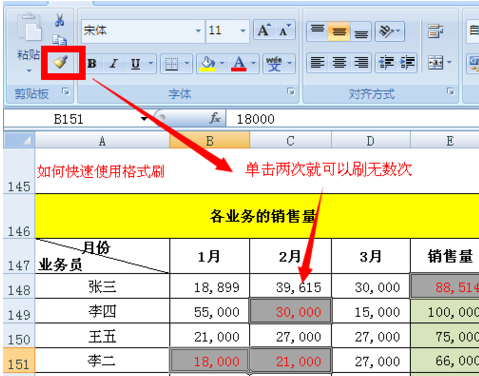The image size is (479, 376).
Task: Open fill color dropdown arrow
Action: point(222,63)
